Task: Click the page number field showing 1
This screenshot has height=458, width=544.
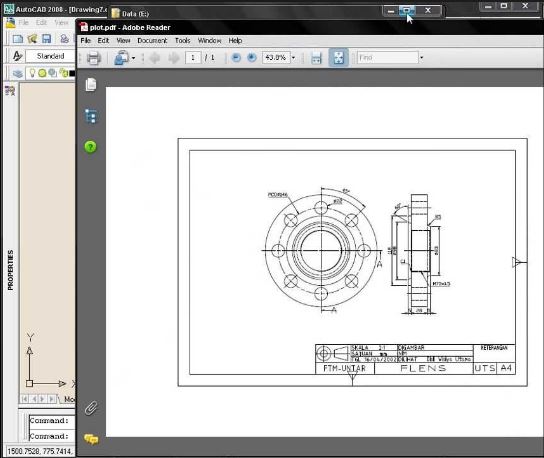Action: click(193, 58)
